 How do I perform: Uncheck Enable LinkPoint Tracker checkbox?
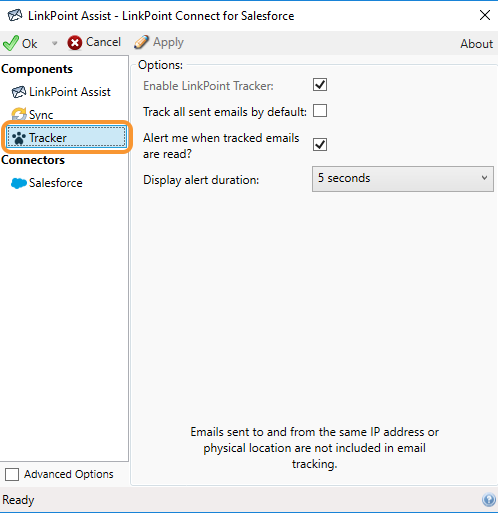320,85
